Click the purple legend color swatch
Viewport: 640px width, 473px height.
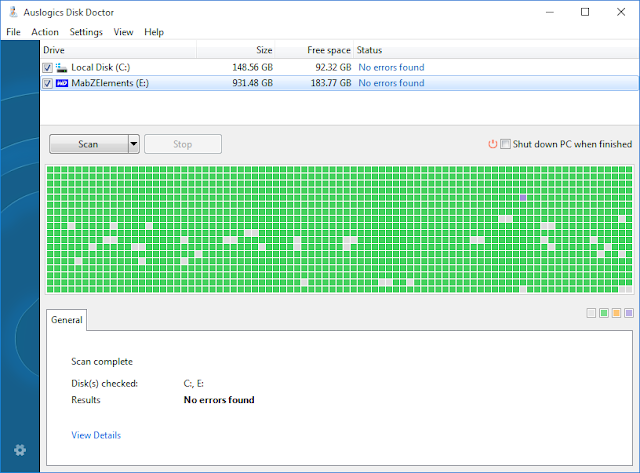[x=629, y=313]
